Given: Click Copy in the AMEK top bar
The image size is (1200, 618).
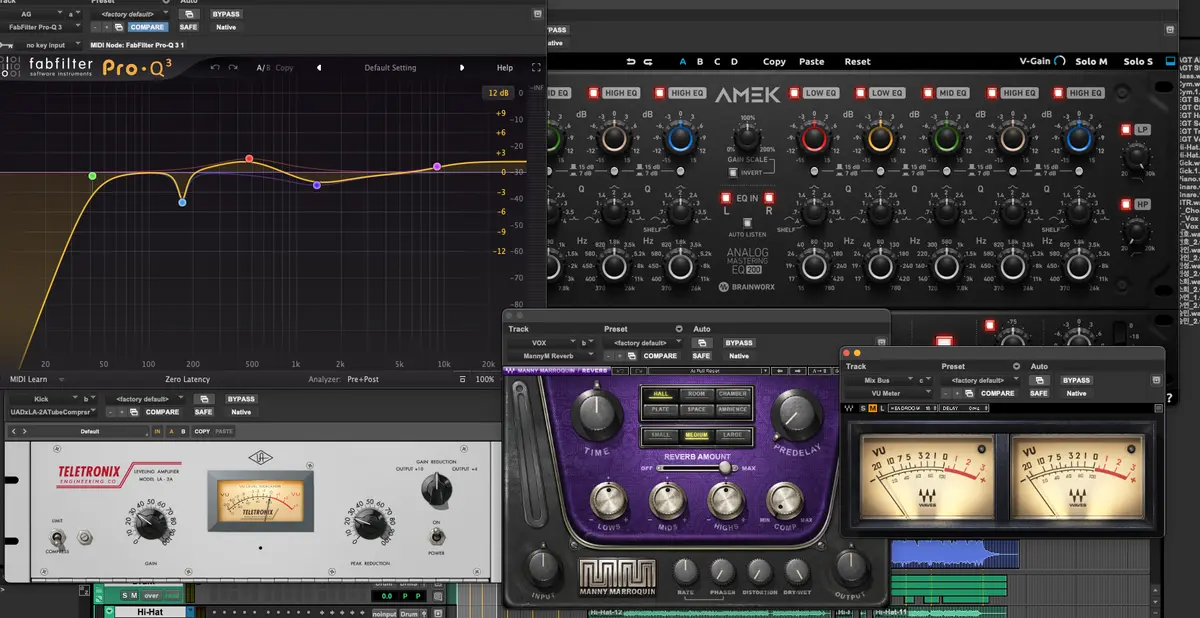Looking at the screenshot, I should (x=775, y=61).
